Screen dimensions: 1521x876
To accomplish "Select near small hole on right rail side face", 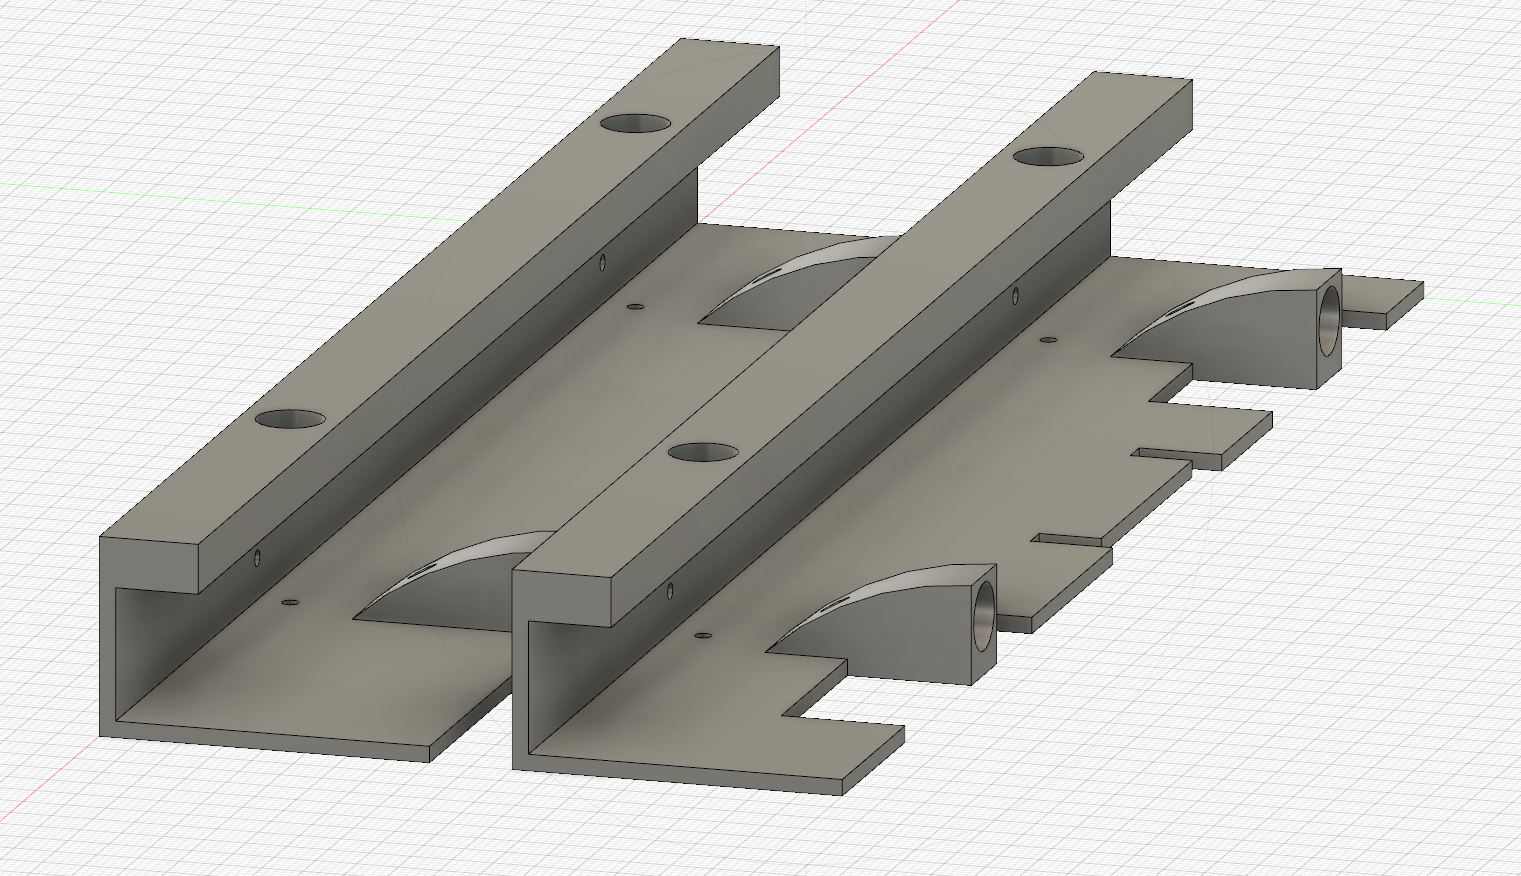I will click(x=670, y=591).
